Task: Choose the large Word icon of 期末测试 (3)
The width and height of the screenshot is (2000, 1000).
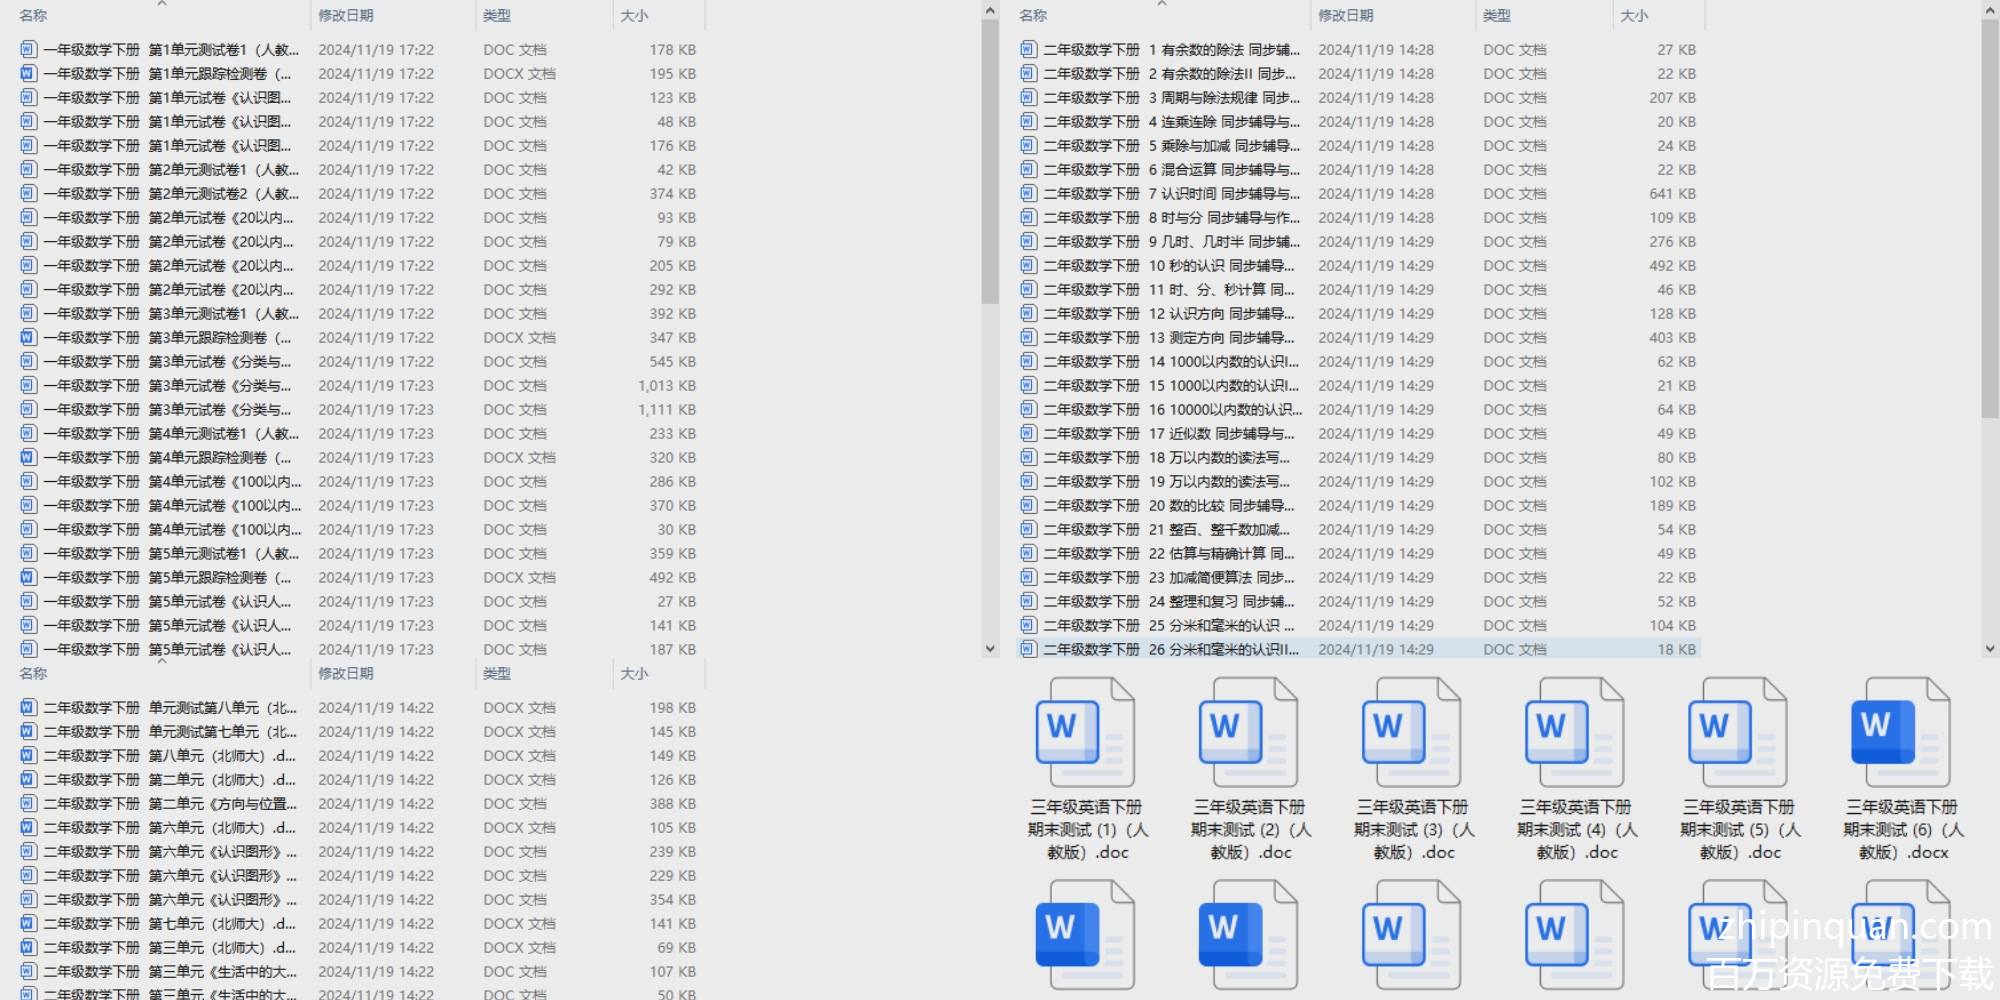Action: tap(1412, 732)
